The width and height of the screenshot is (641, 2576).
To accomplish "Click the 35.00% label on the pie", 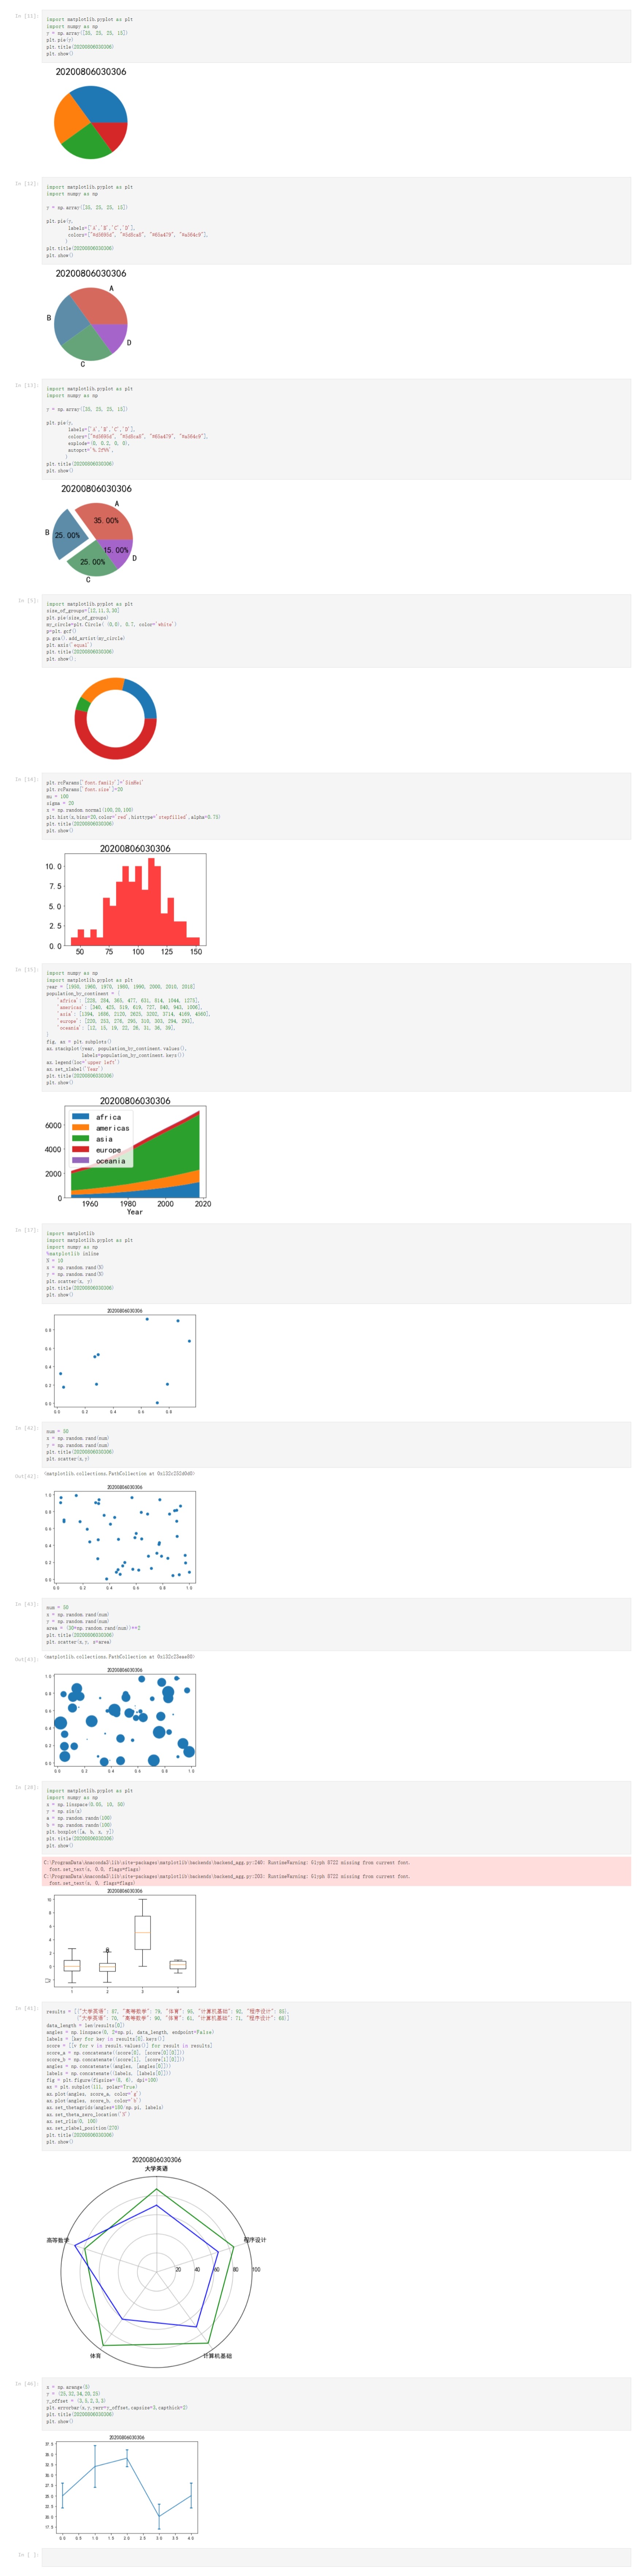I will (x=106, y=521).
